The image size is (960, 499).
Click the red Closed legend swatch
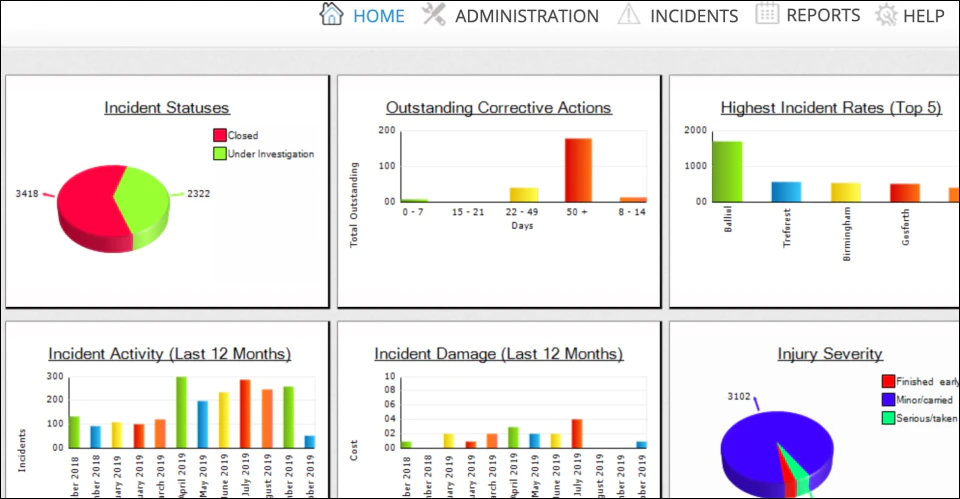click(x=220, y=135)
